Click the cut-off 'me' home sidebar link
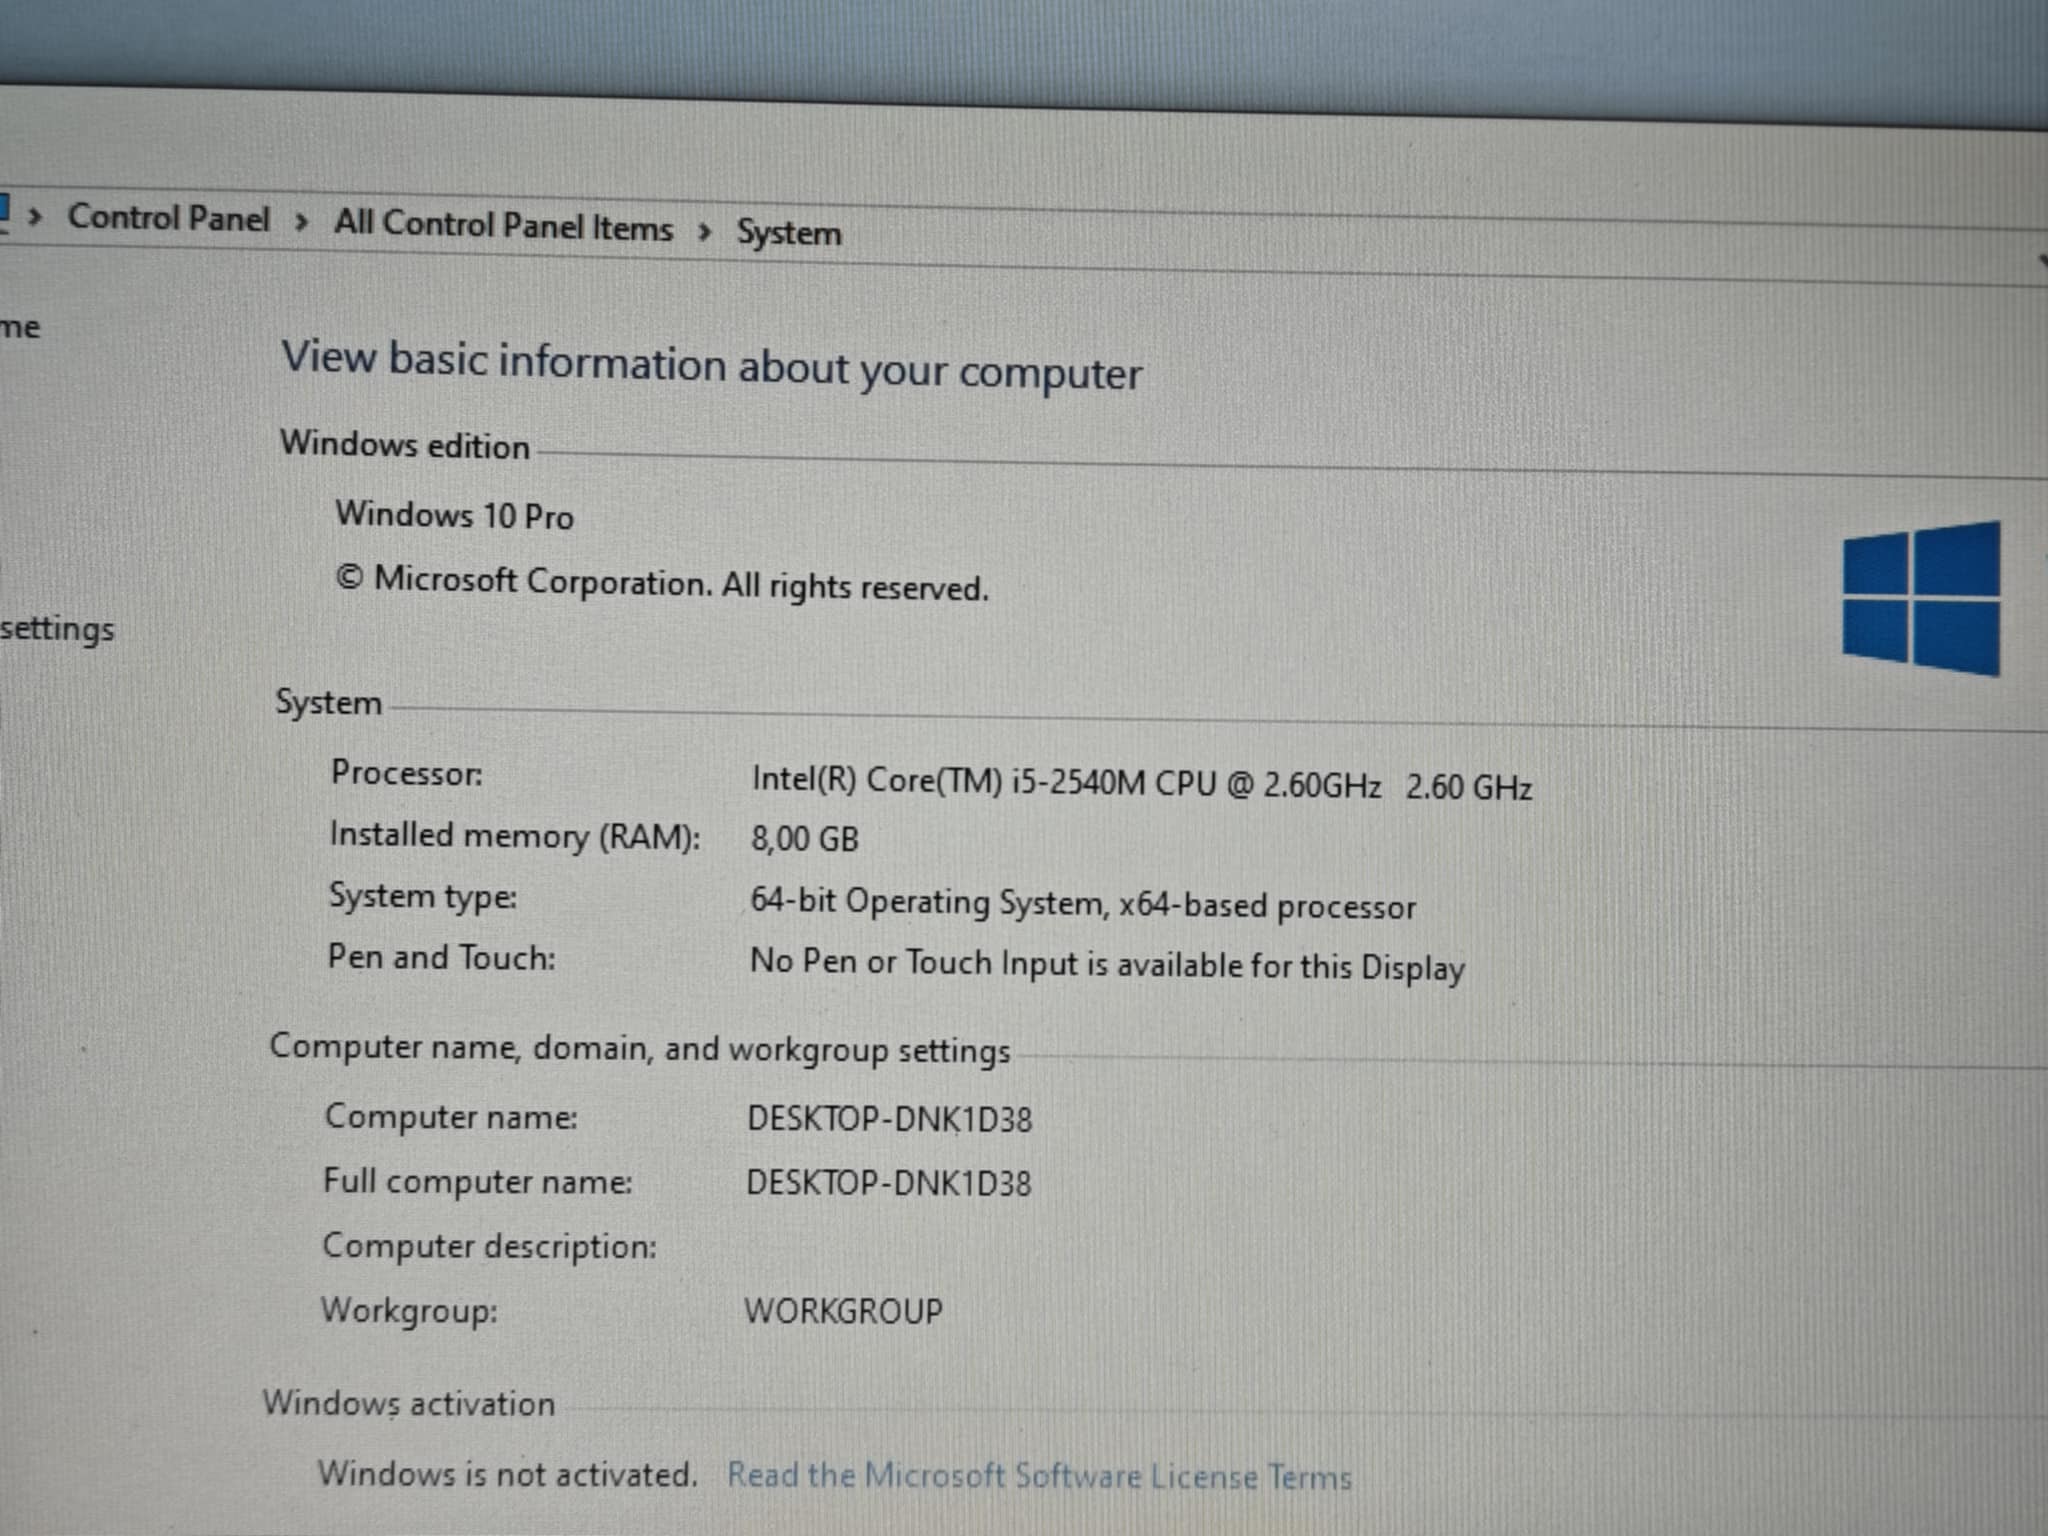This screenshot has width=2048, height=1536. [x=20, y=327]
